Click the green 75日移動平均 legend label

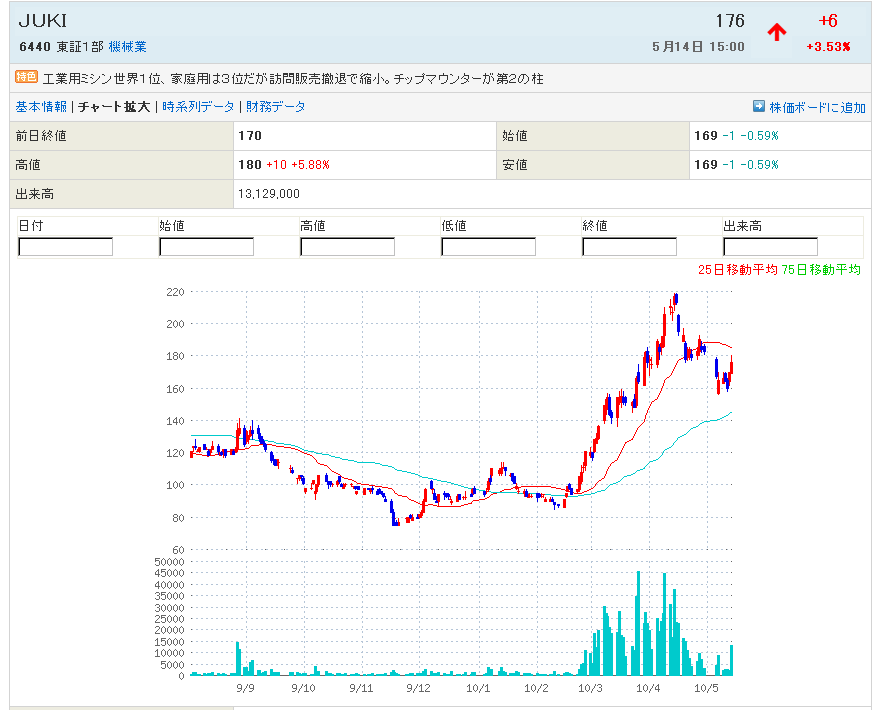point(821,270)
